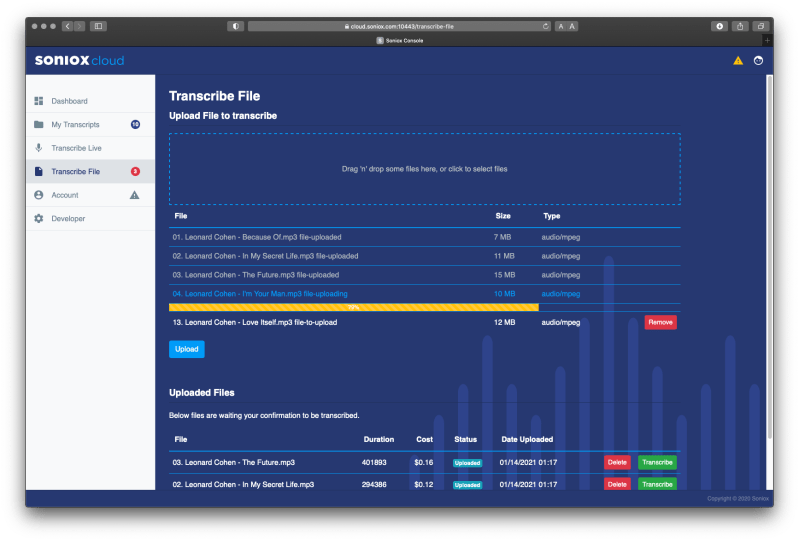Open the Account sidebar section
This screenshot has width=799, height=541.
pos(91,195)
